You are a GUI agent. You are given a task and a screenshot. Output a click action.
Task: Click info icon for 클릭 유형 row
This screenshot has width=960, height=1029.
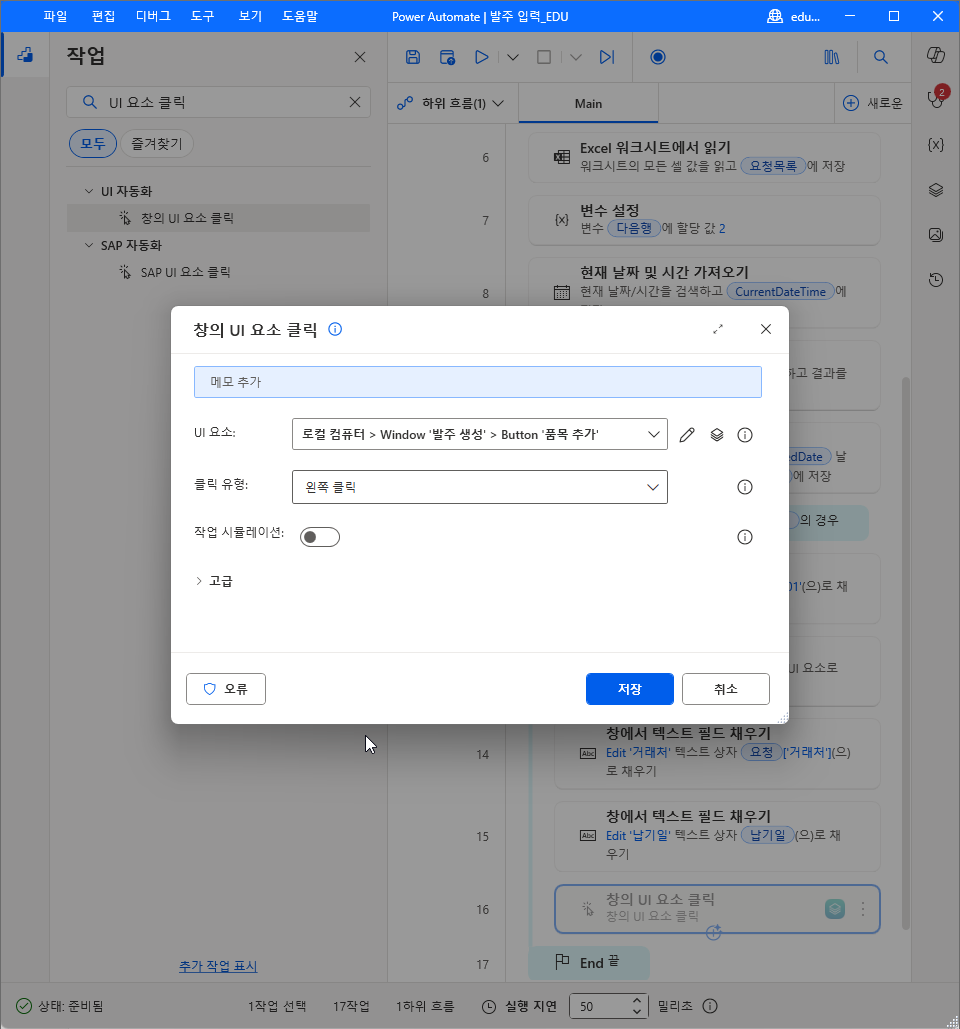(745, 487)
